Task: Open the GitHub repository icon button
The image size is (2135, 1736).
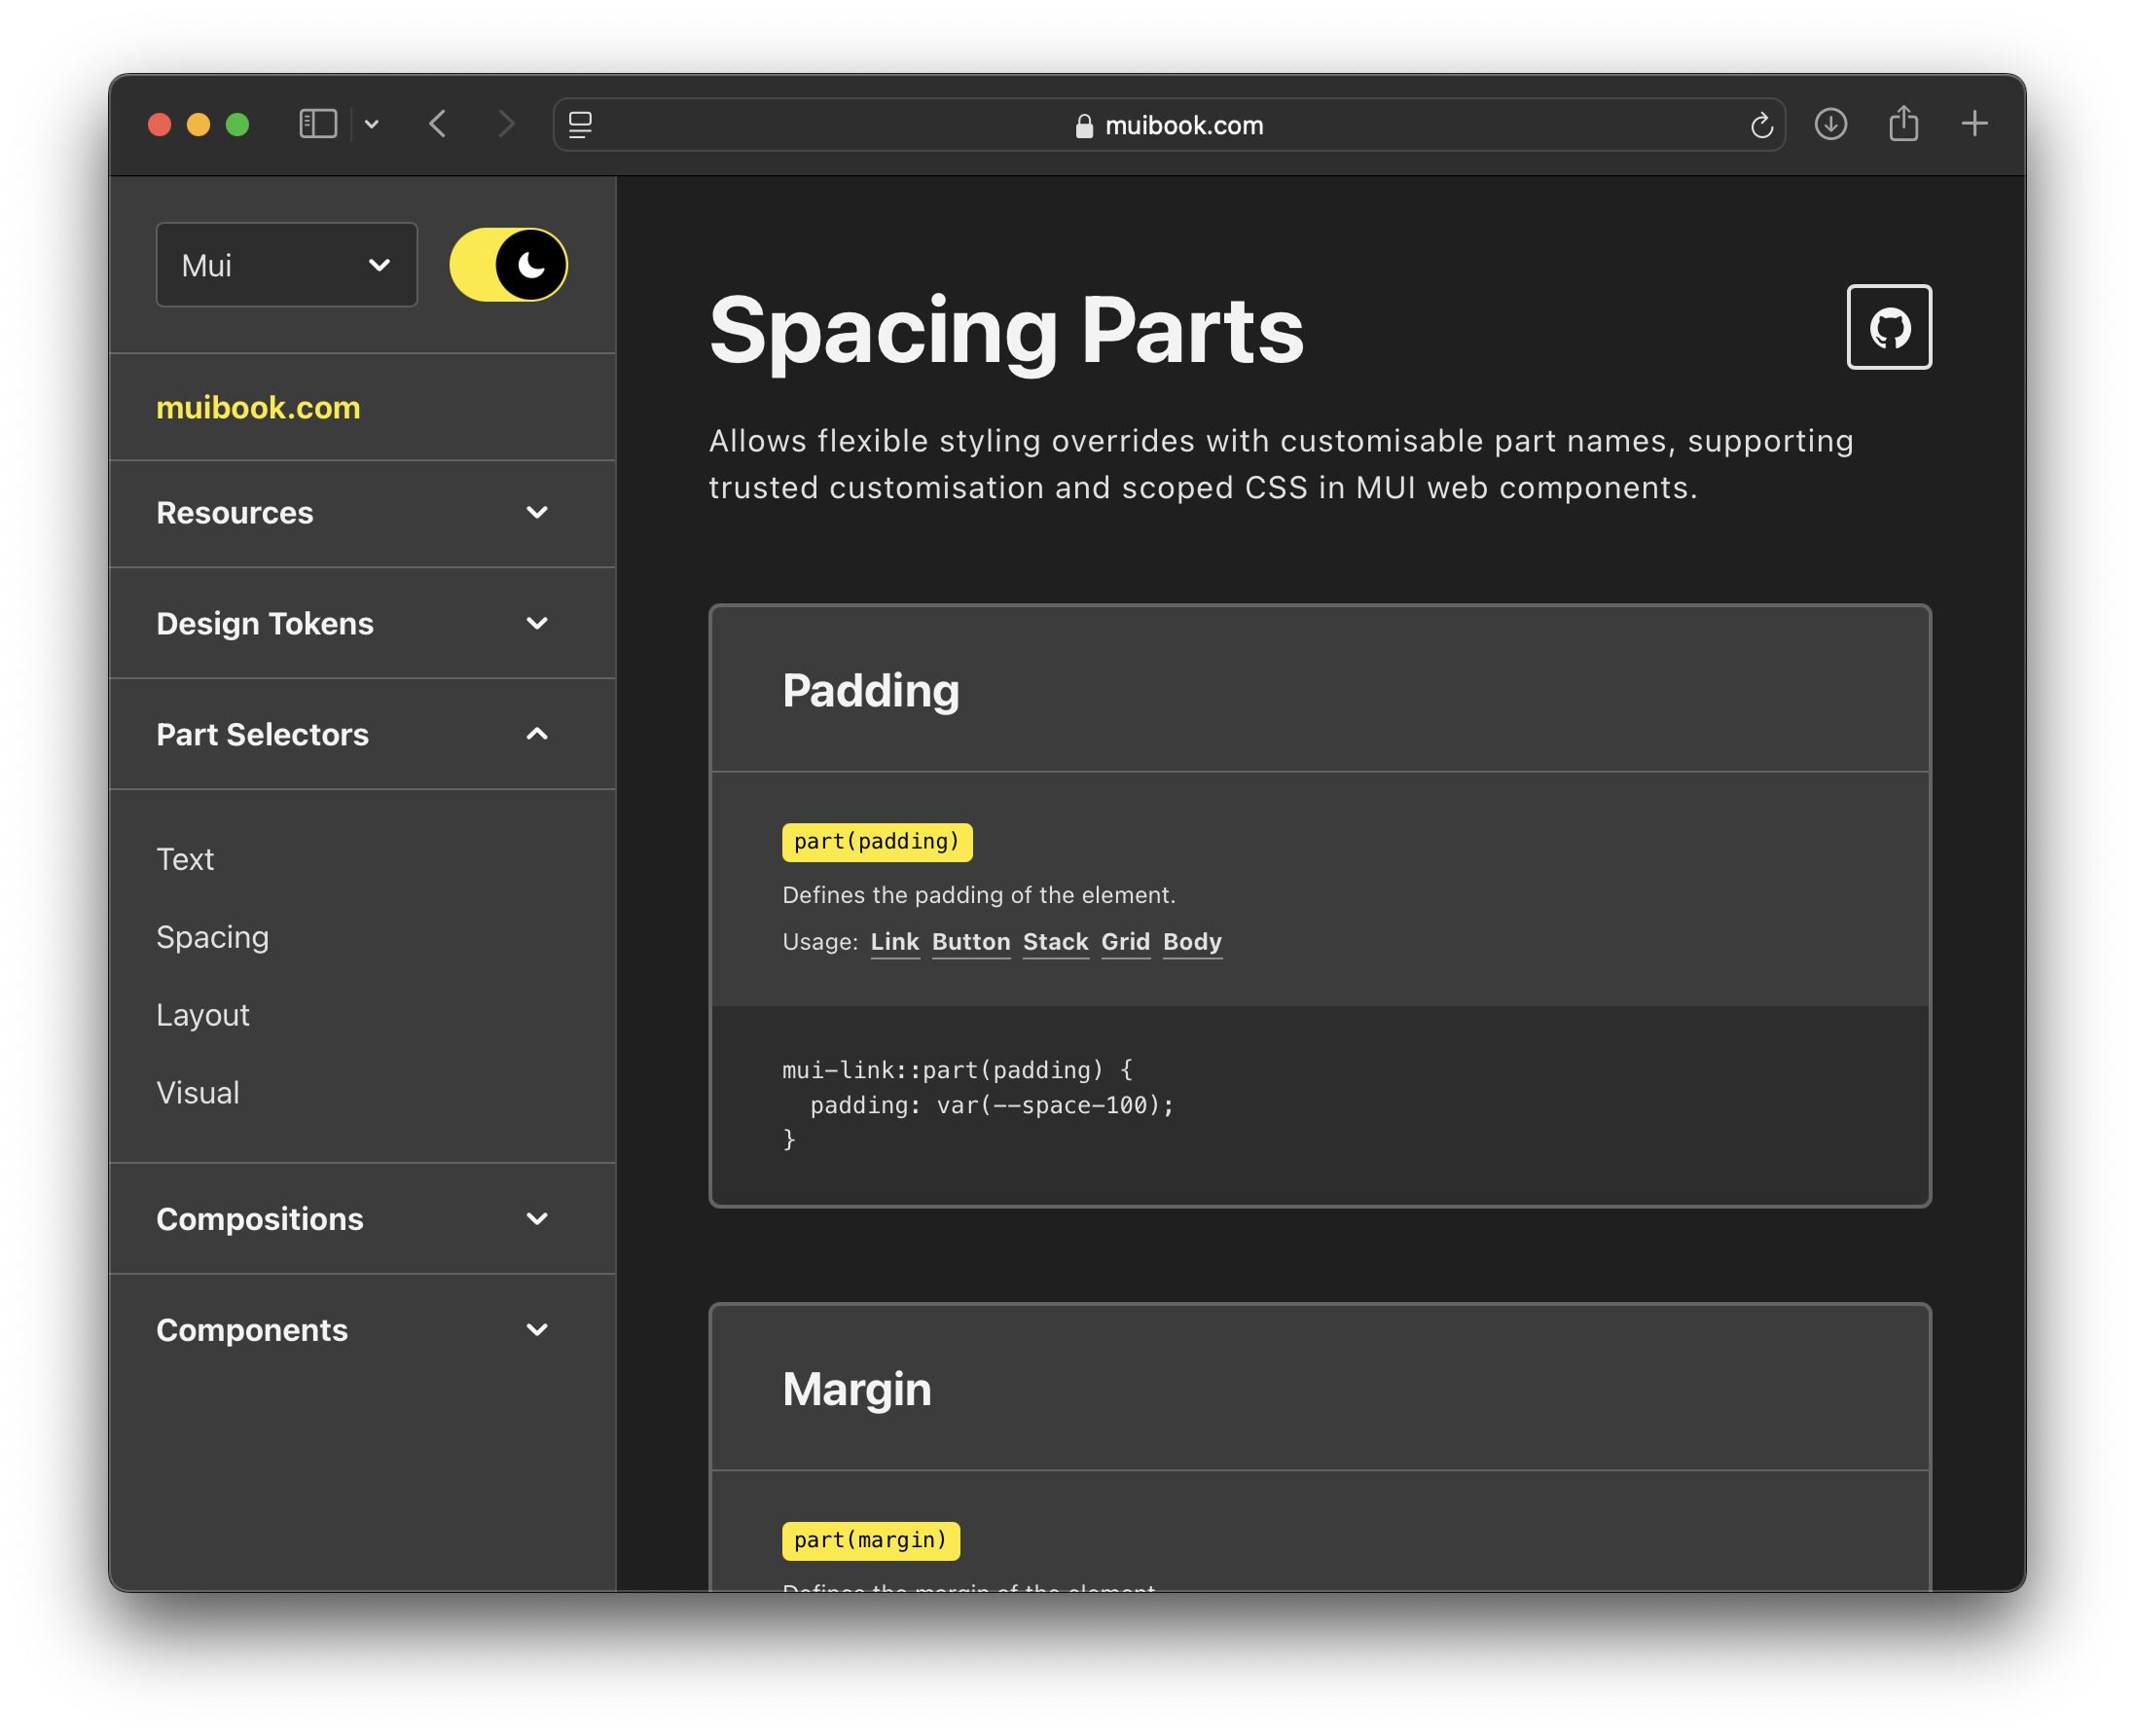Action: point(1888,327)
